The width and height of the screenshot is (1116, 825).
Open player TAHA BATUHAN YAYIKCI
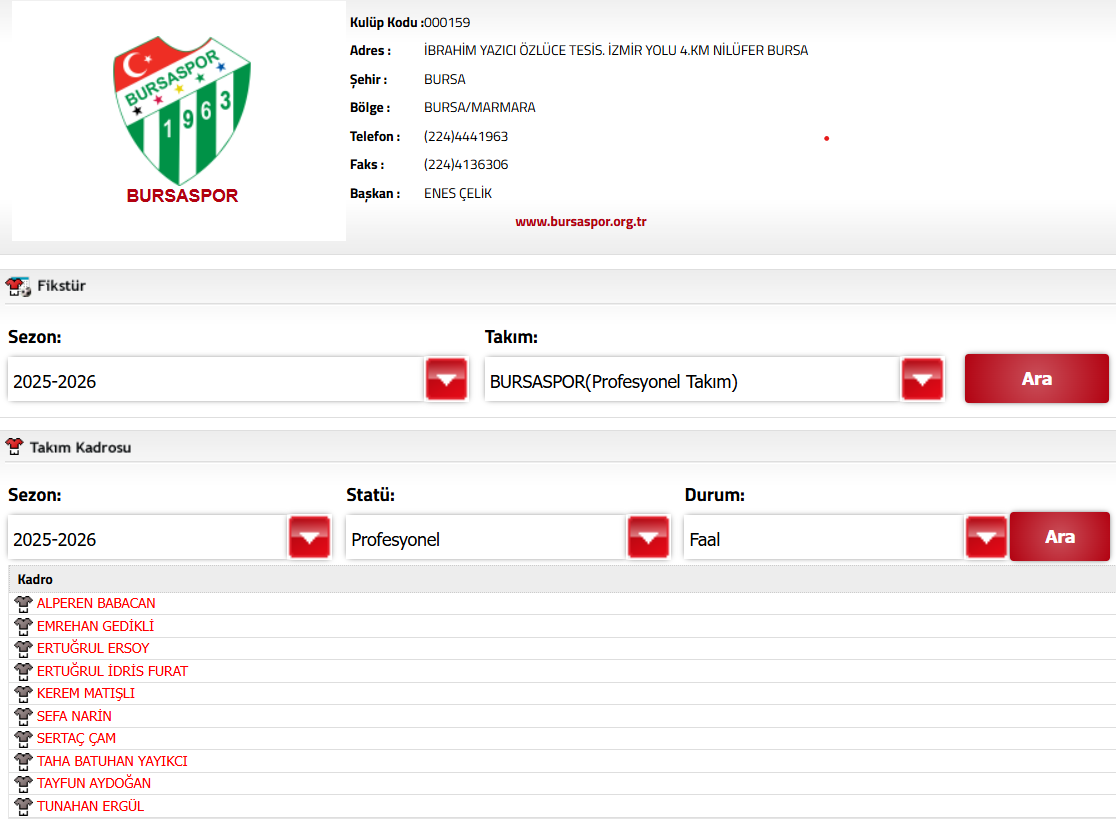[112, 762]
